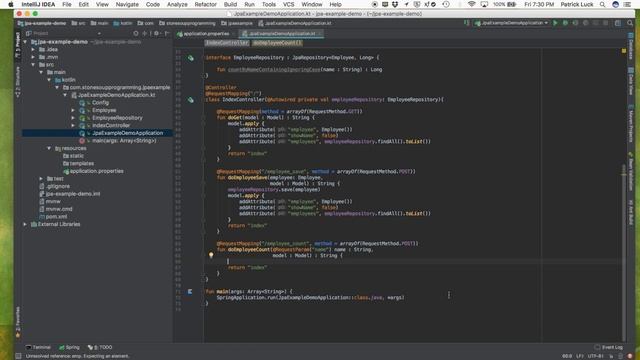Open Maven Projects side tab
The image size is (640, 360).
[x=631, y=124]
